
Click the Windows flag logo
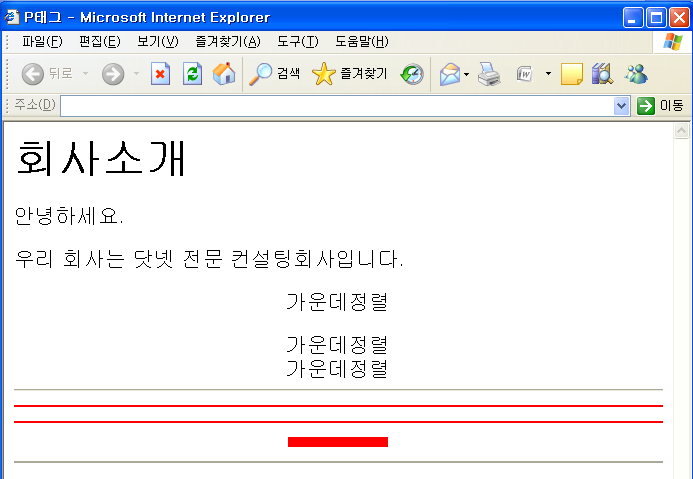click(673, 42)
